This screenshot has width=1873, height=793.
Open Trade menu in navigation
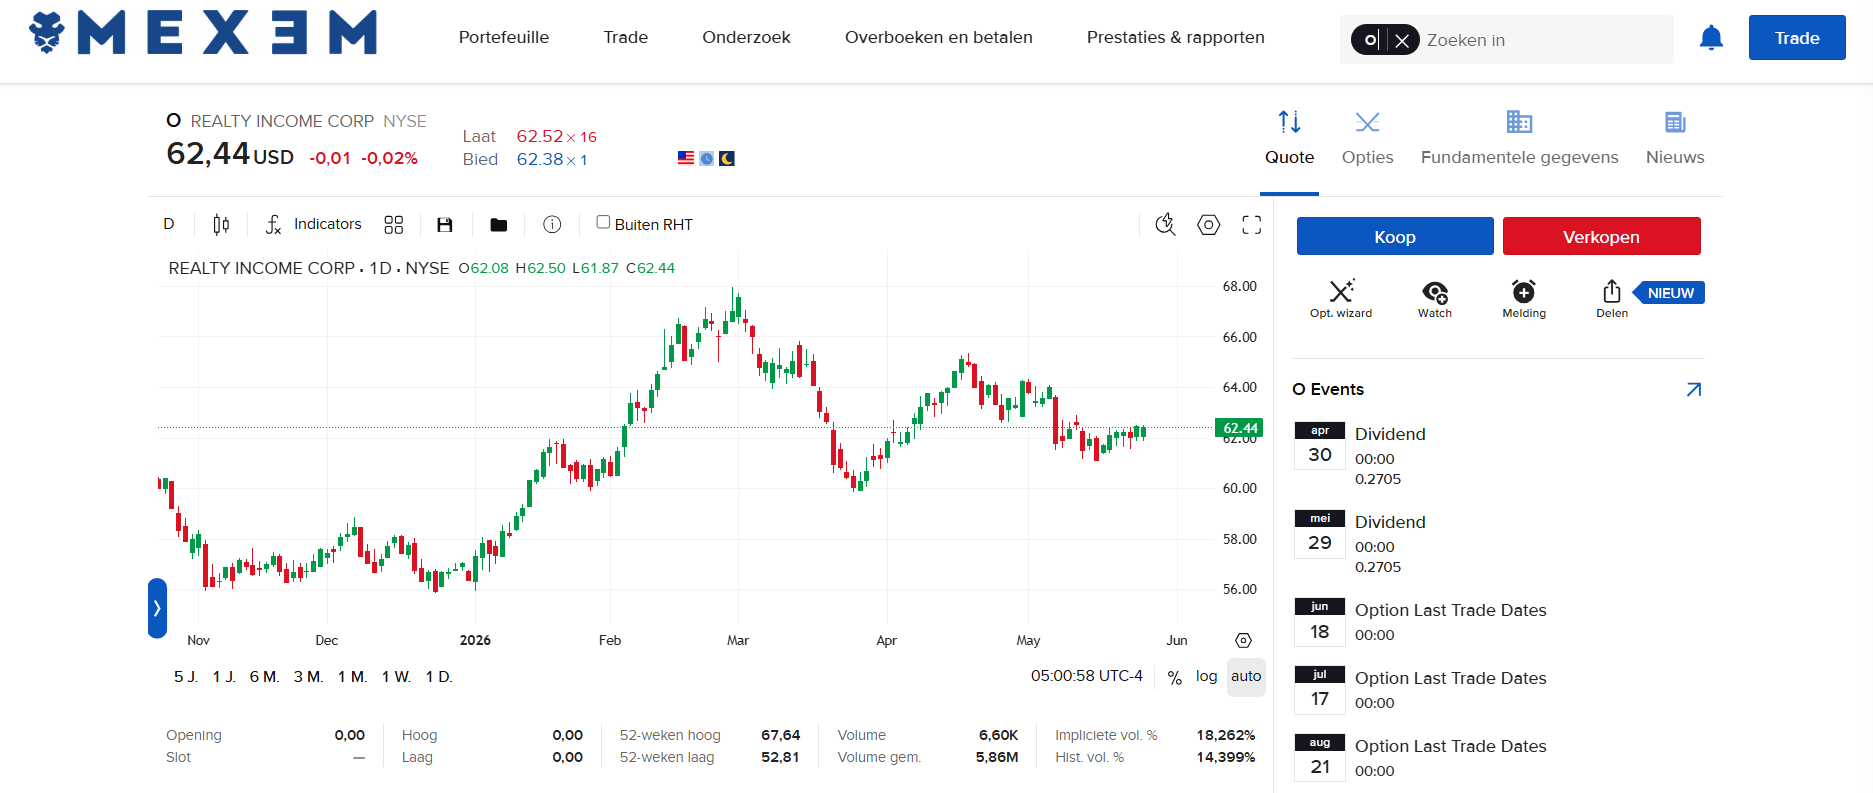point(626,37)
